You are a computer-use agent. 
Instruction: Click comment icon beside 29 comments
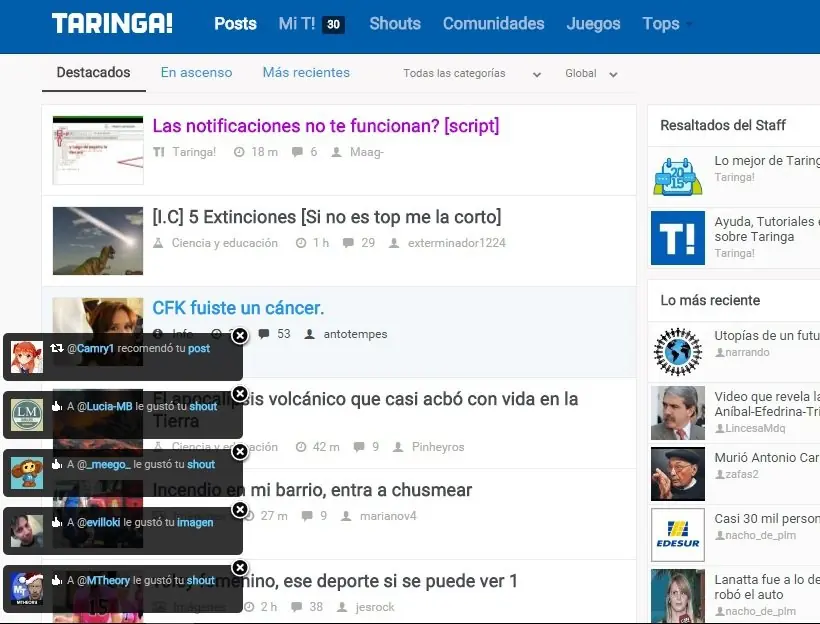pos(348,243)
